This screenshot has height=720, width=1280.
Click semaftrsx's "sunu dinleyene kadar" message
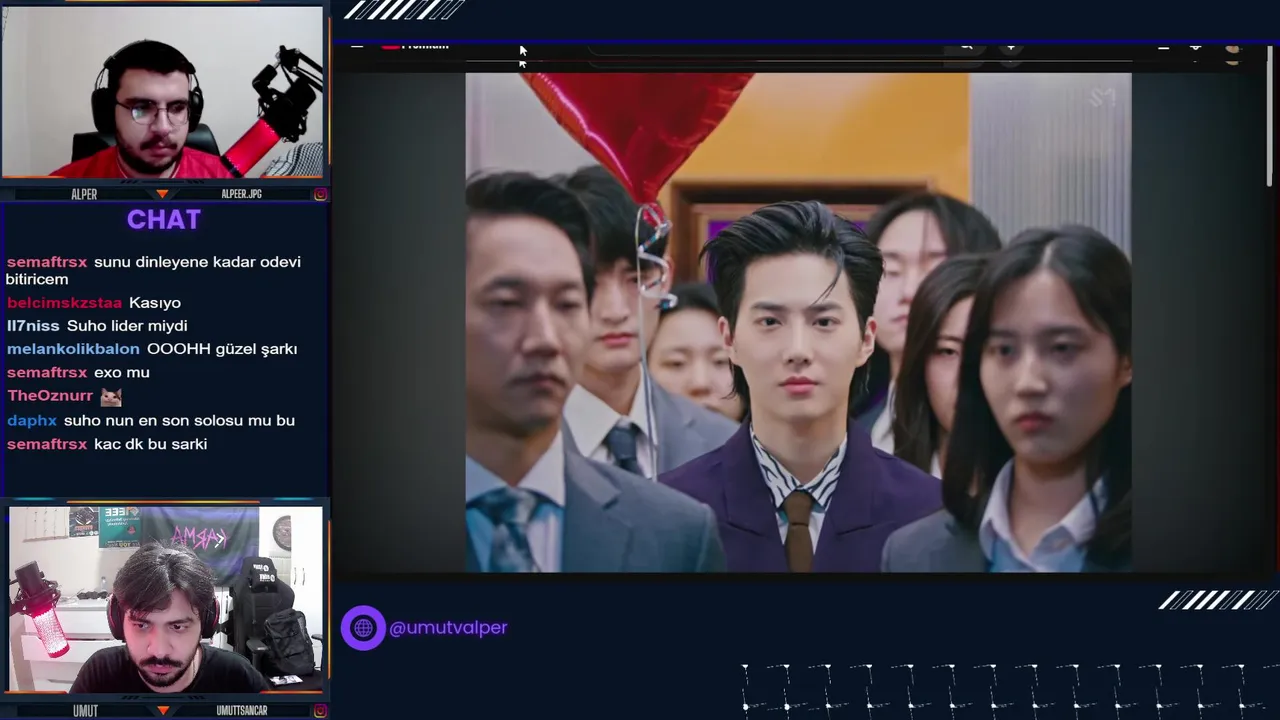tap(153, 270)
